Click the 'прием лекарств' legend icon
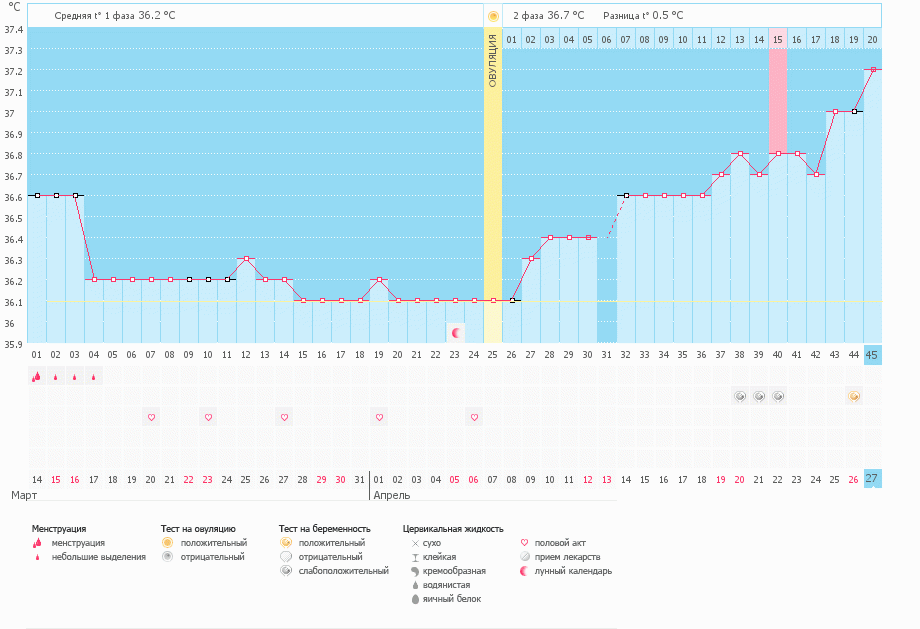This screenshot has width=920, height=629. (x=525, y=557)
